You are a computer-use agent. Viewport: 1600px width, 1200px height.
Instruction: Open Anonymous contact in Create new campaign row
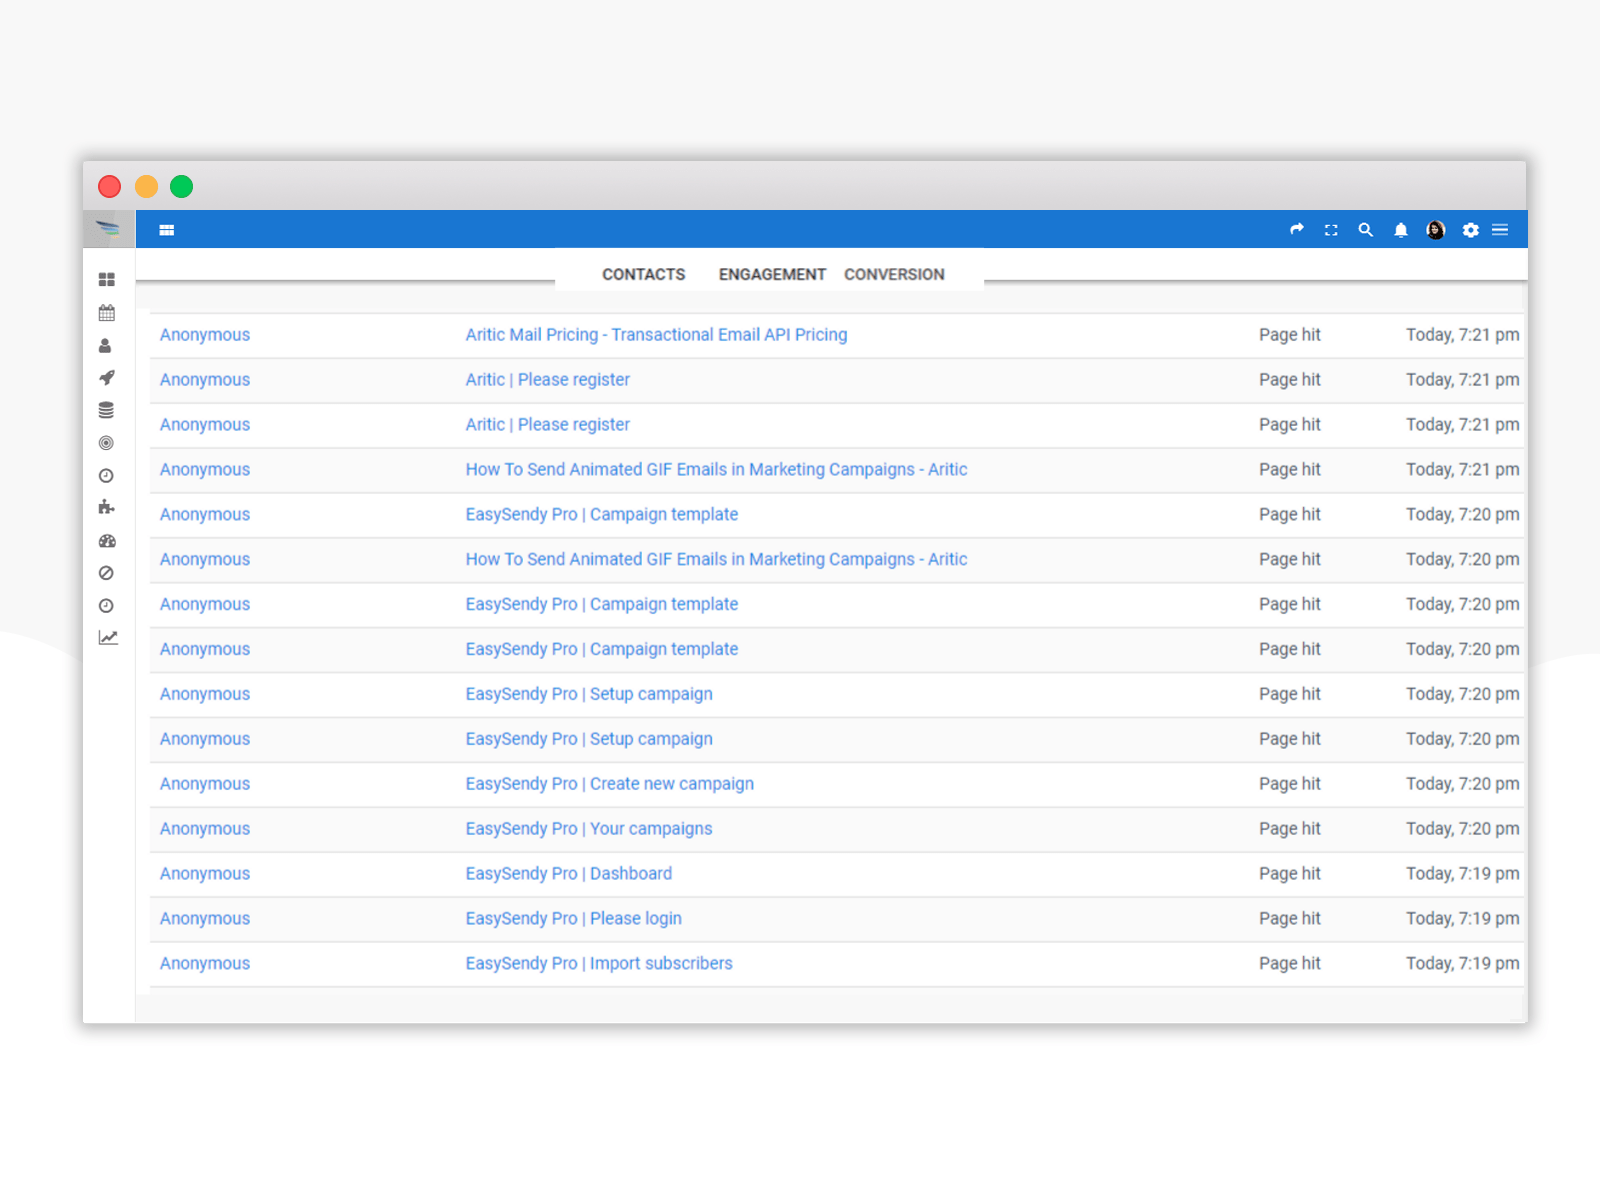pos(205,784)
